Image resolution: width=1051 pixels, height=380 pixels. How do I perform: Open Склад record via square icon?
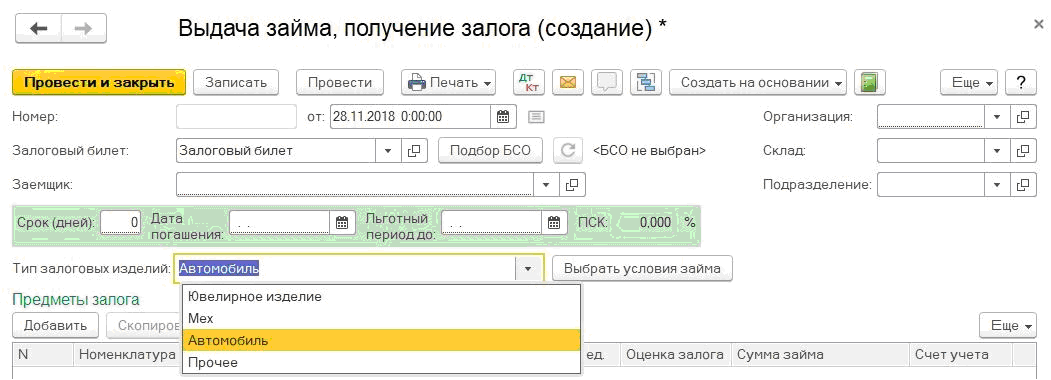tap(1022, 151)
